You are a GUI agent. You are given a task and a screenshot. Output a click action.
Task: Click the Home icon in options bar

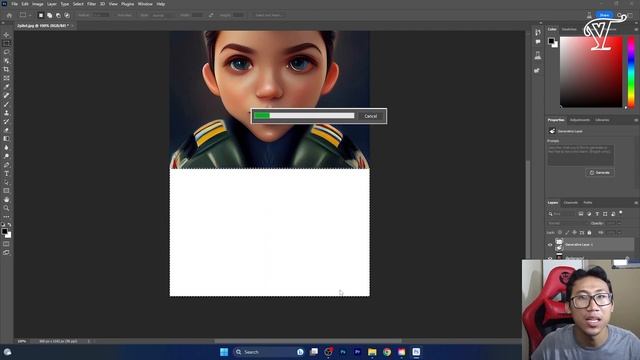[x=9, y=15]
